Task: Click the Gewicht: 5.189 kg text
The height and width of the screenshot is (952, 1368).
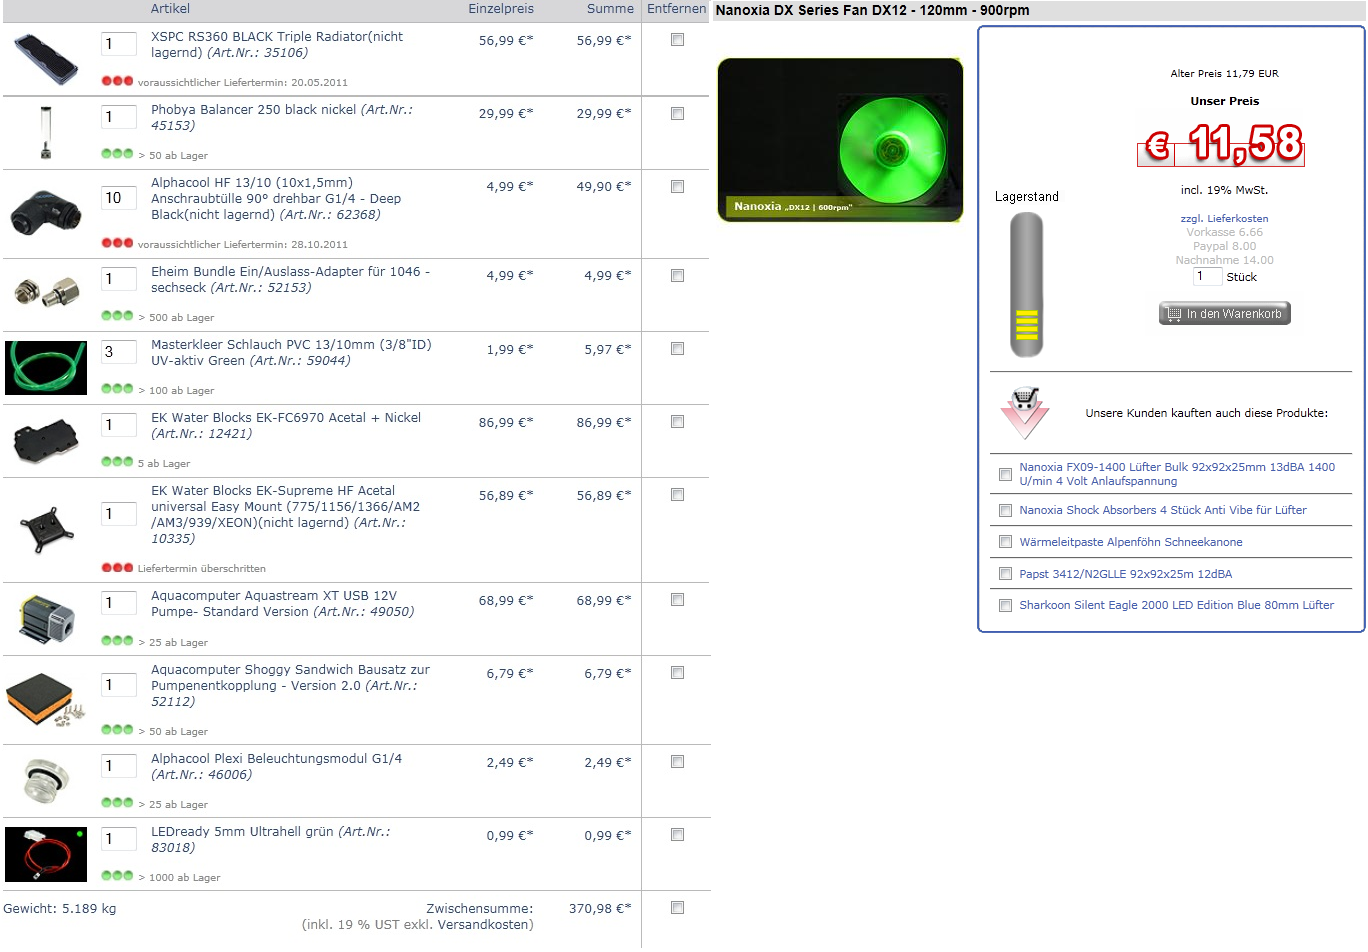Action: (x=60, y=908)
